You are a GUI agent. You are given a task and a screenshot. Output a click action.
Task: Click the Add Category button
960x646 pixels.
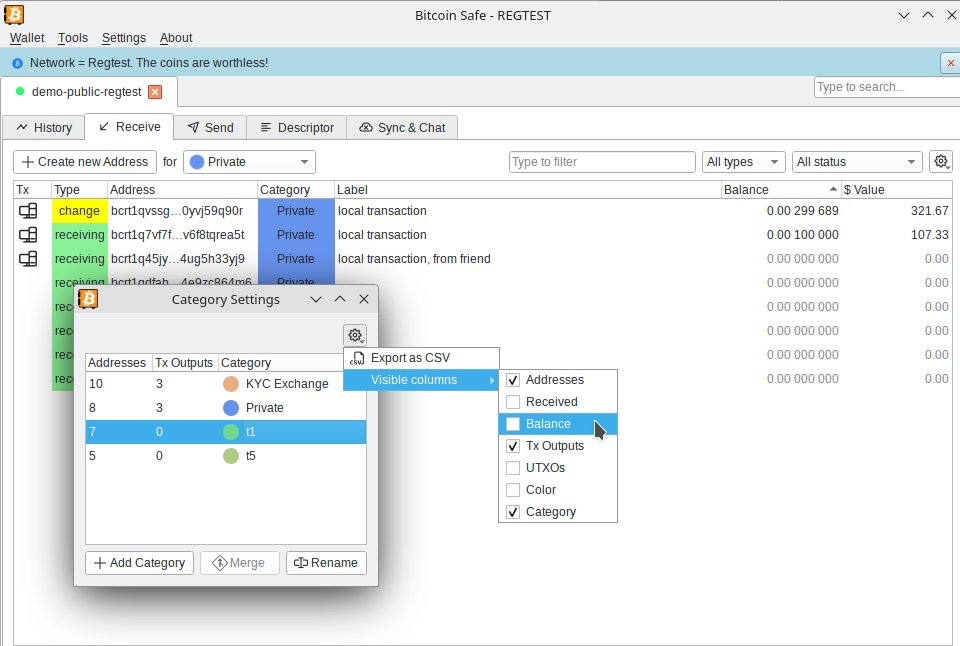(140, 563)
